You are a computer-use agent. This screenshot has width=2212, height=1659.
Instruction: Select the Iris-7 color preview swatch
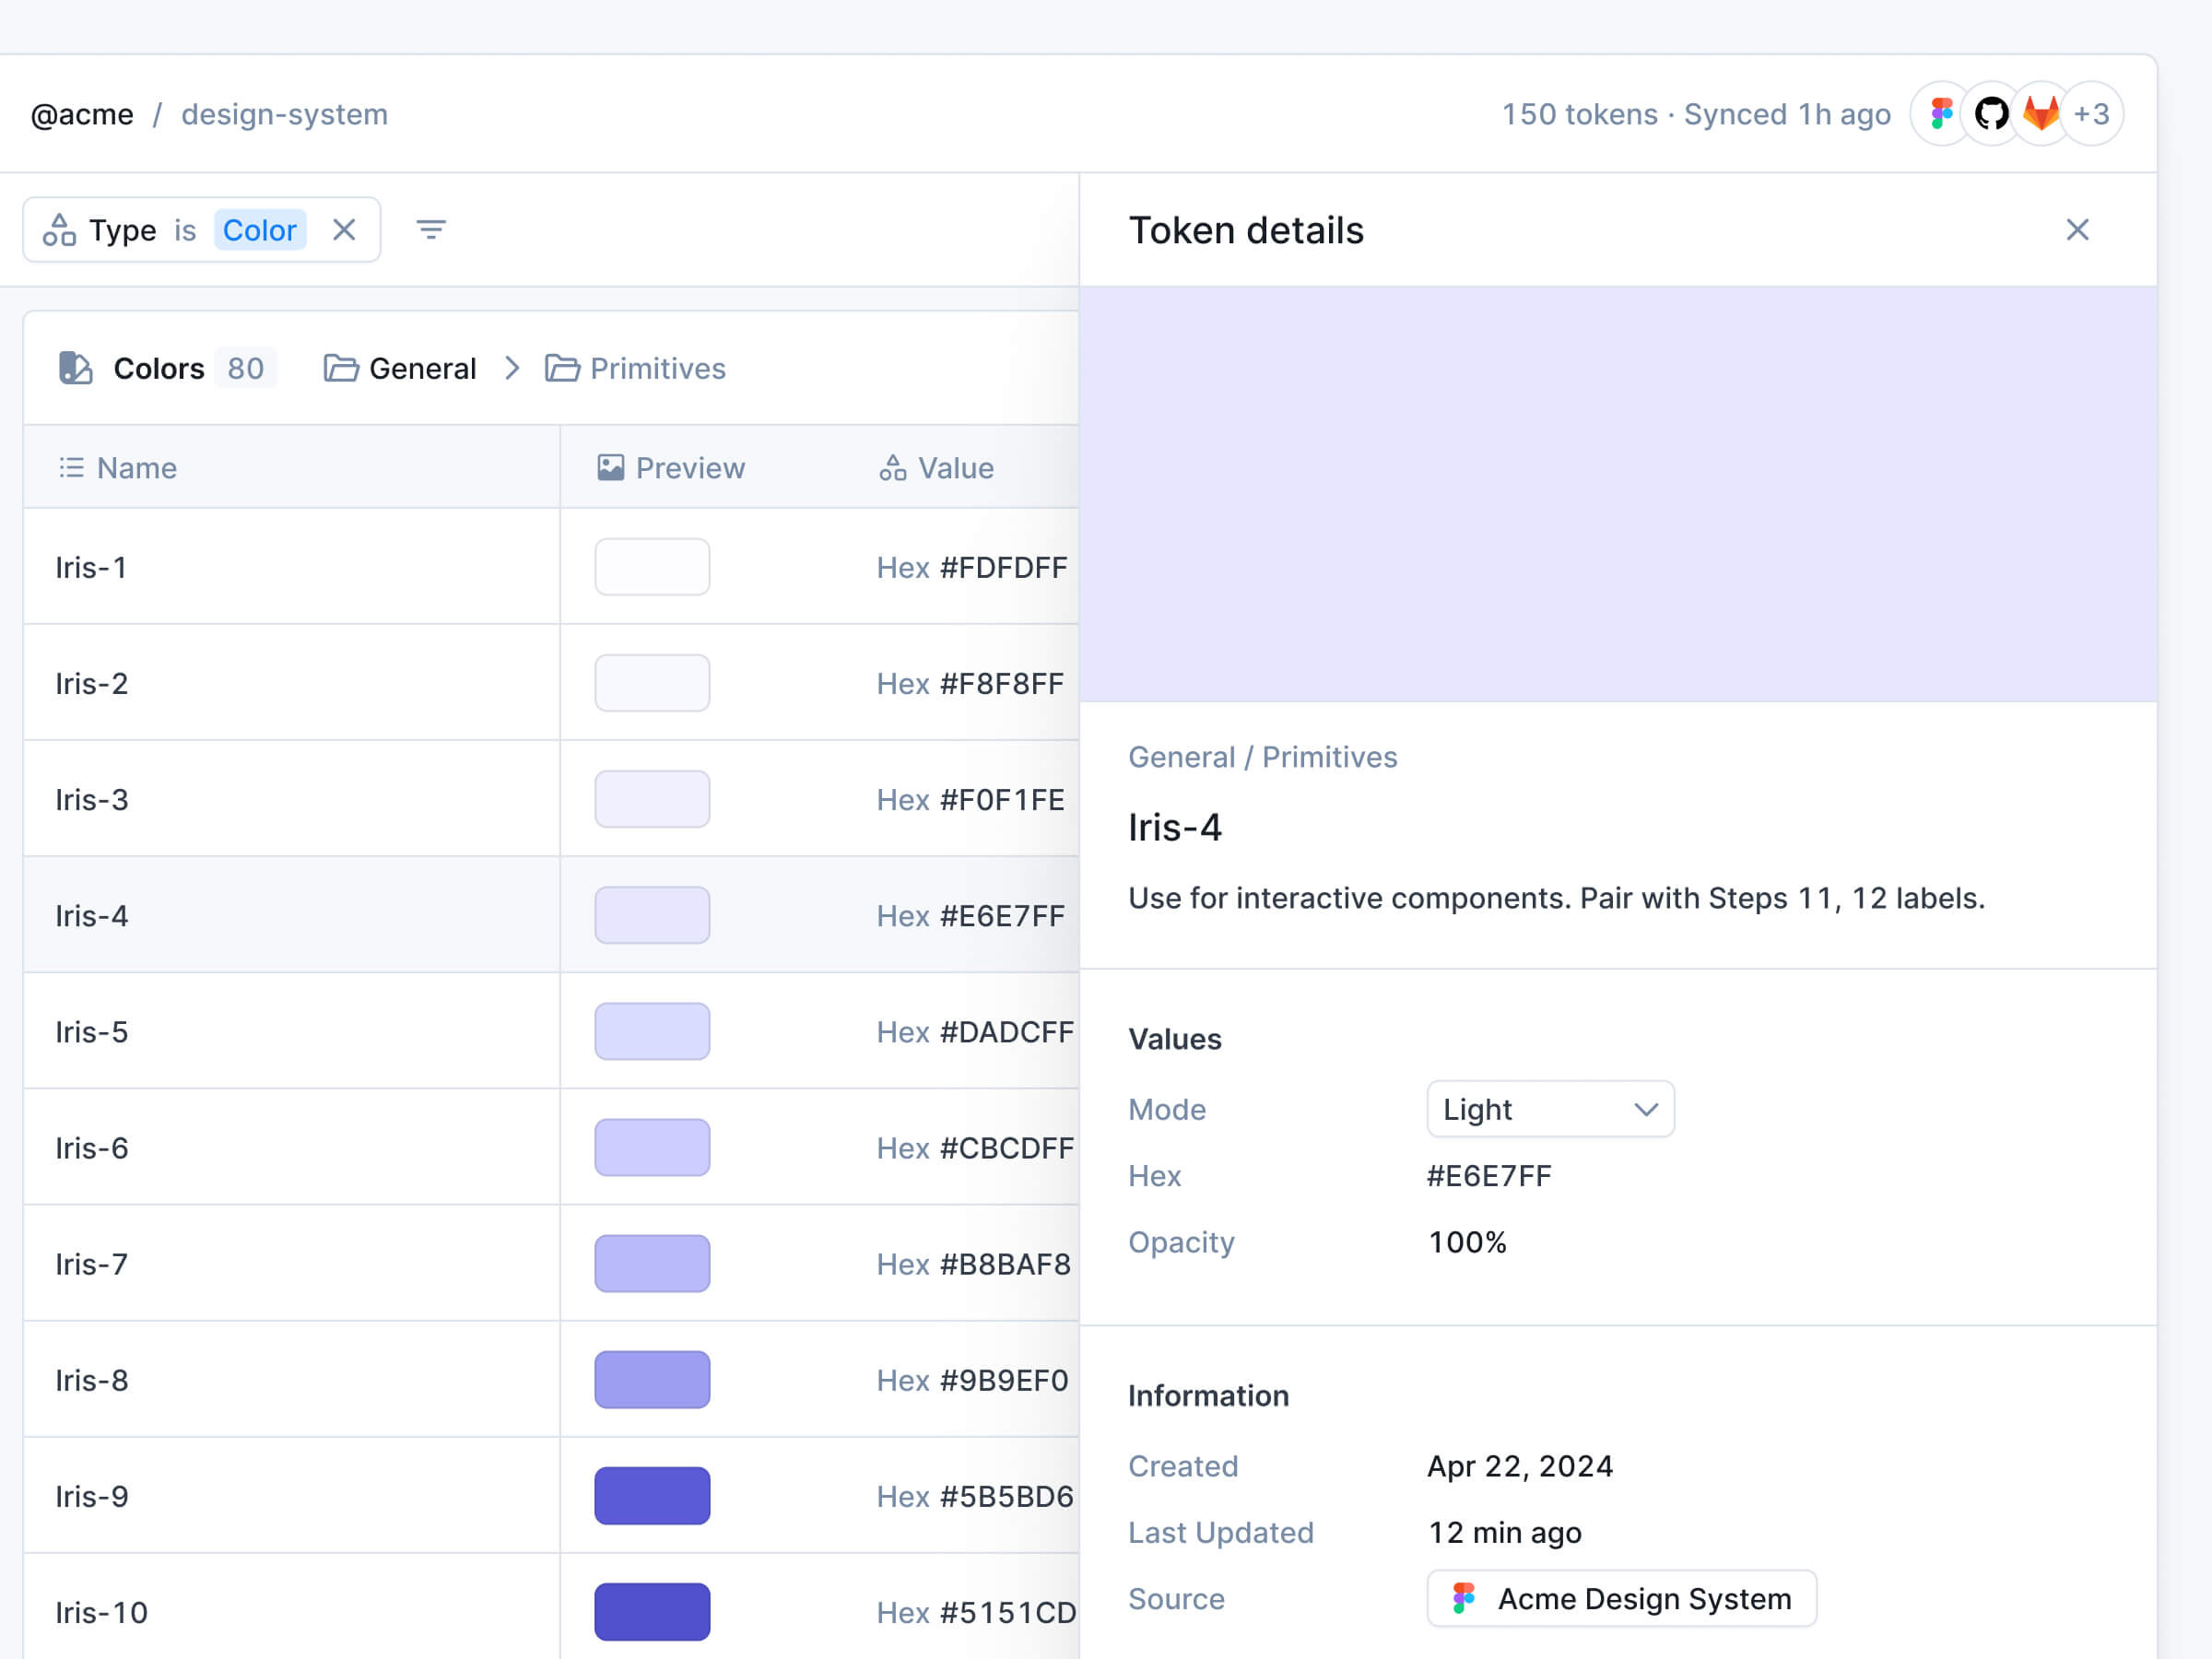pos(651,1263)
